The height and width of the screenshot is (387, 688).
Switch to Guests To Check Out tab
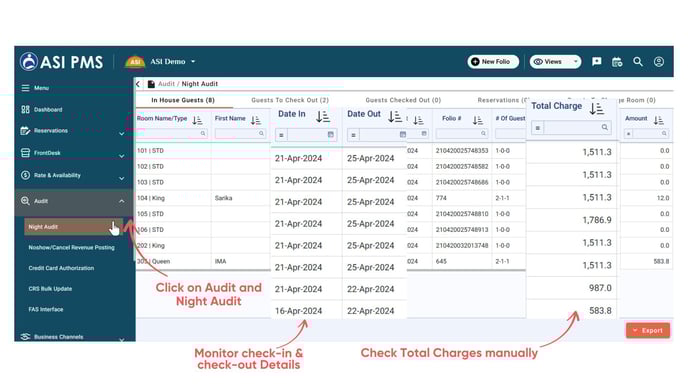[290, 100]
